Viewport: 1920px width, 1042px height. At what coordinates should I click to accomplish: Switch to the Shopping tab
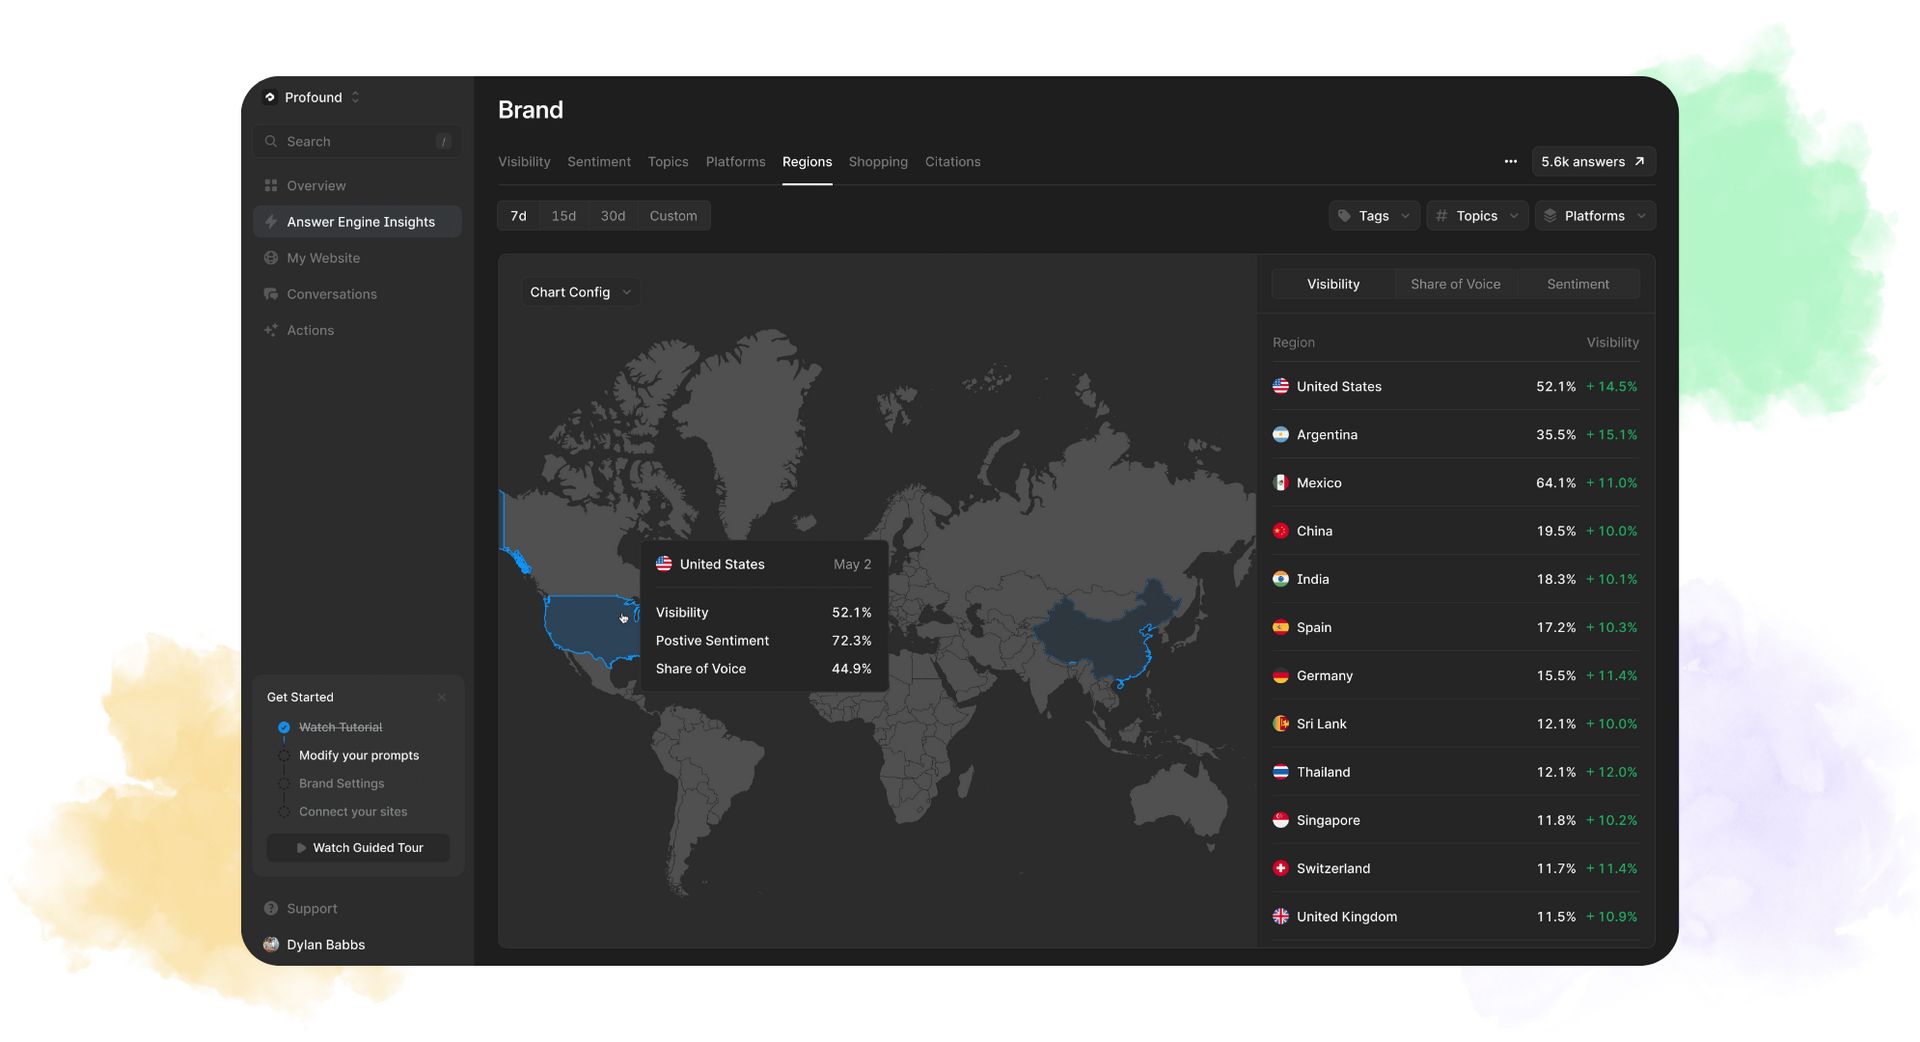tap(878, 162)
